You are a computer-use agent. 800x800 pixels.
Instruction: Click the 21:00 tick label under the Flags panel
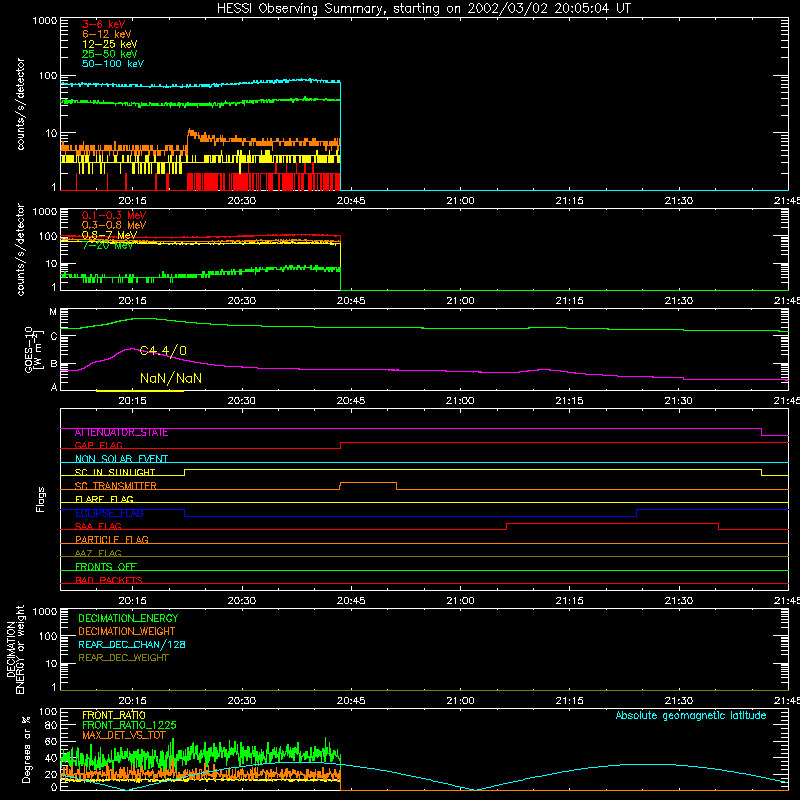[x=460, y=601]
